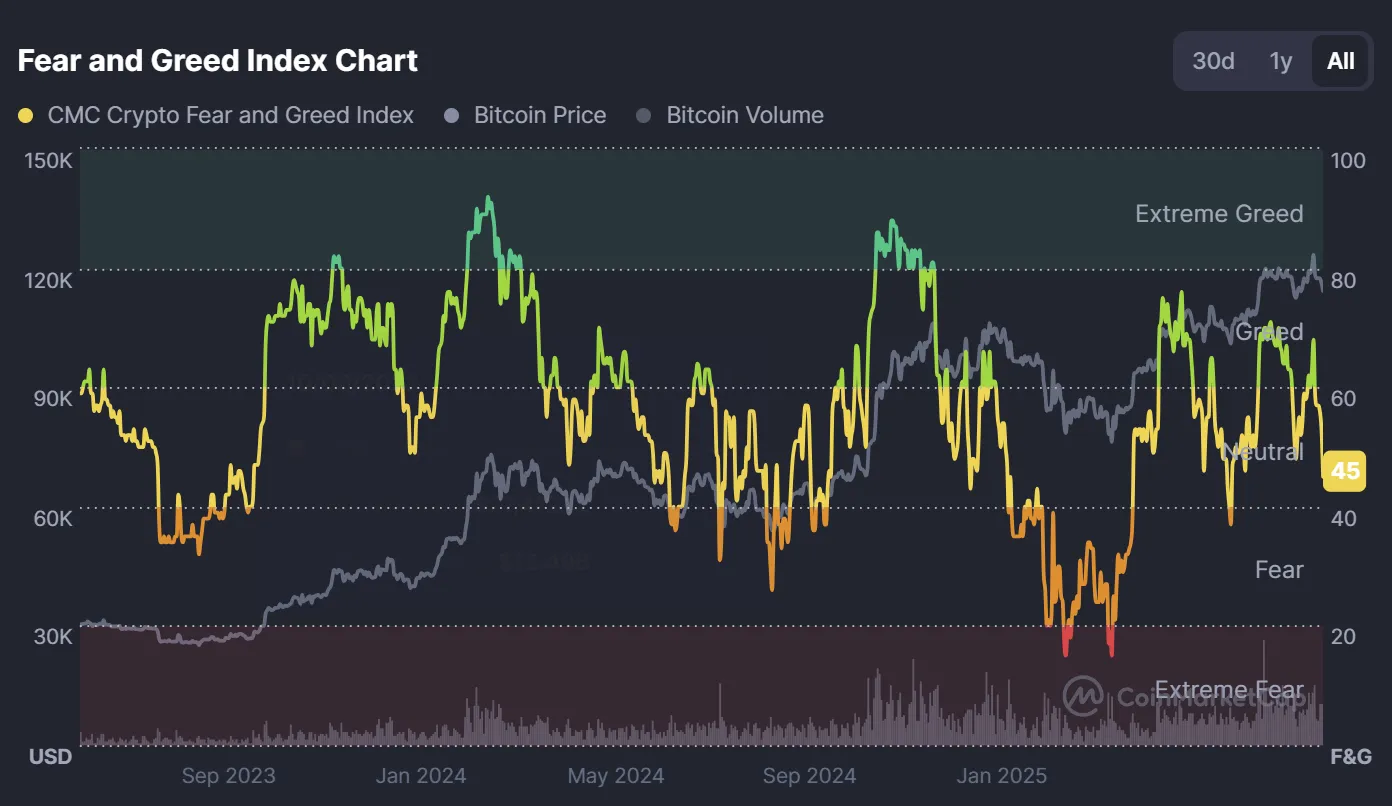The image size is (1392, 806).
Task: Click the F&G axis label
Action: pos(1351,756)
